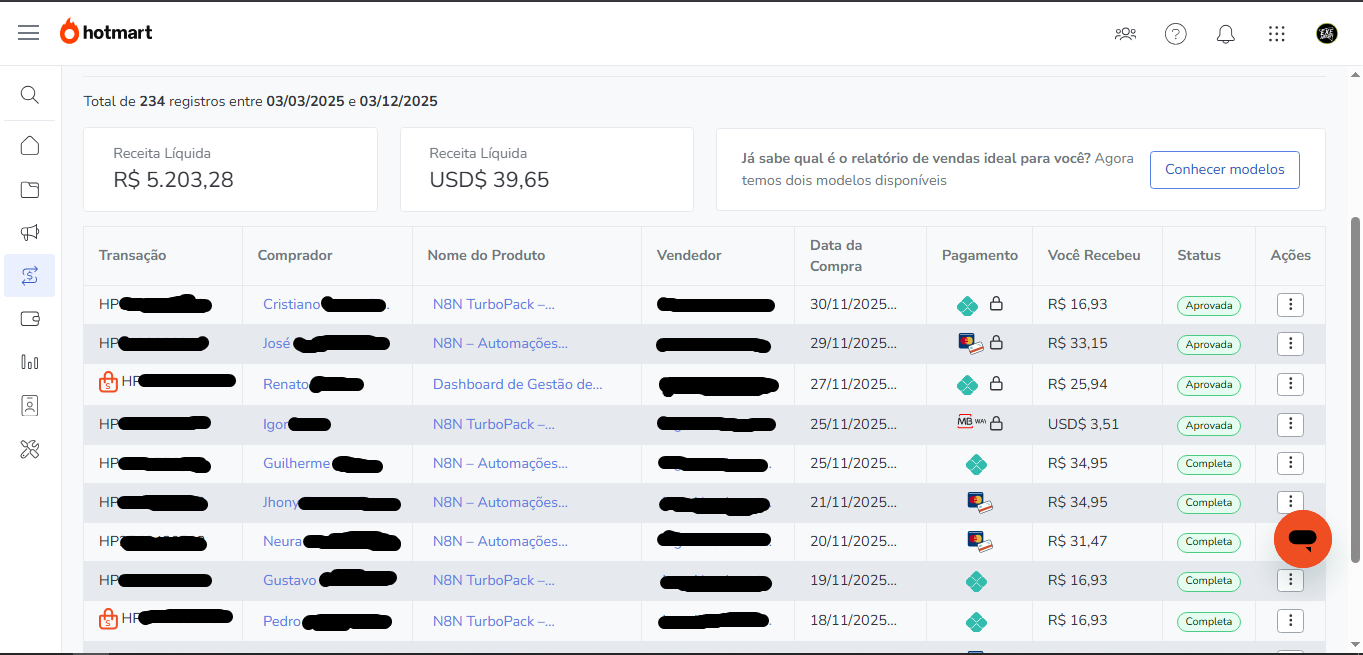
Task: Open the sidebar wallet icon
Action: click(x=30, y=319)
